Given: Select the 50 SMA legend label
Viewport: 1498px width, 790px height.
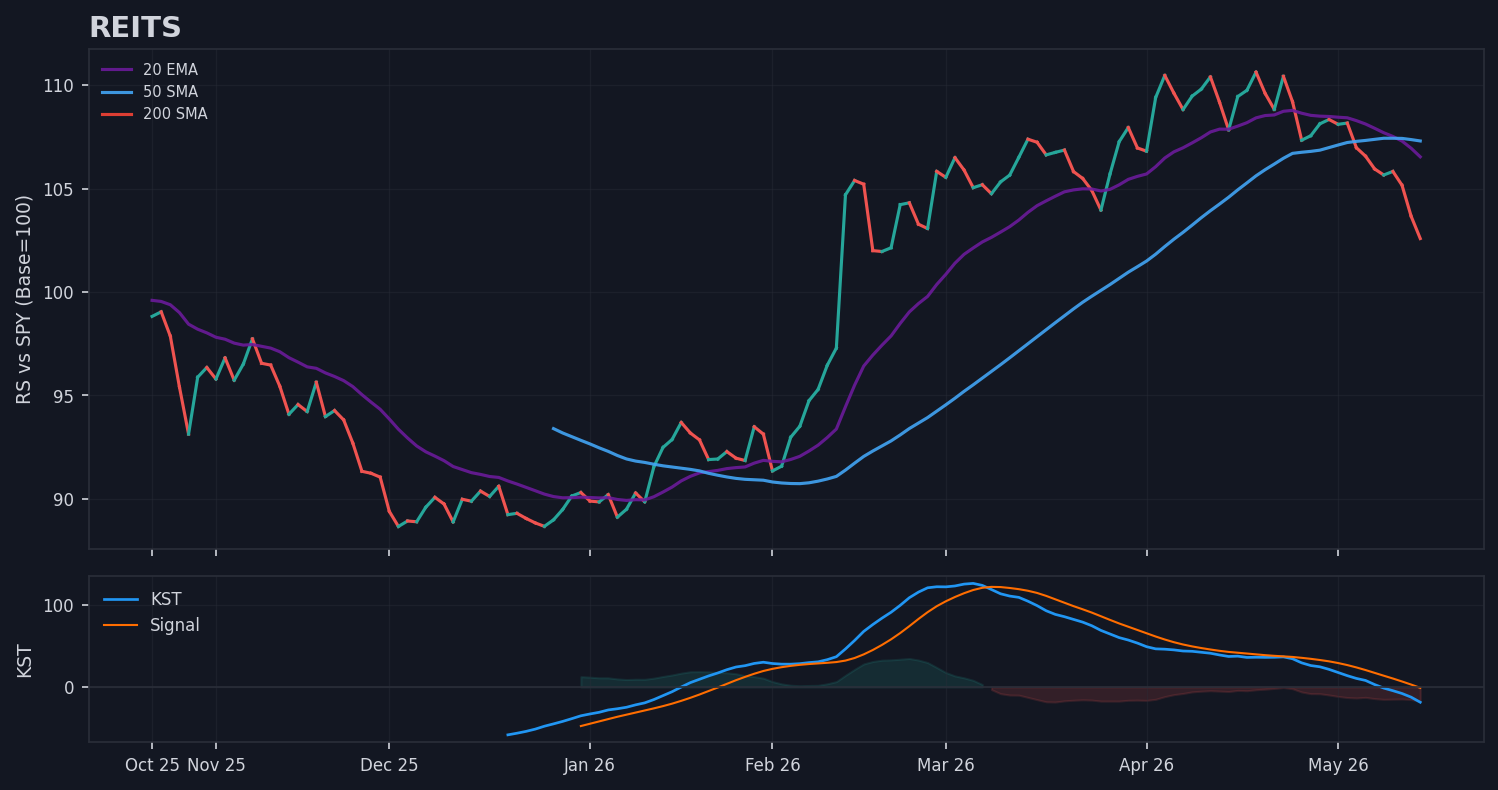Looking at the screenshot, I should (x=170, y=92).
